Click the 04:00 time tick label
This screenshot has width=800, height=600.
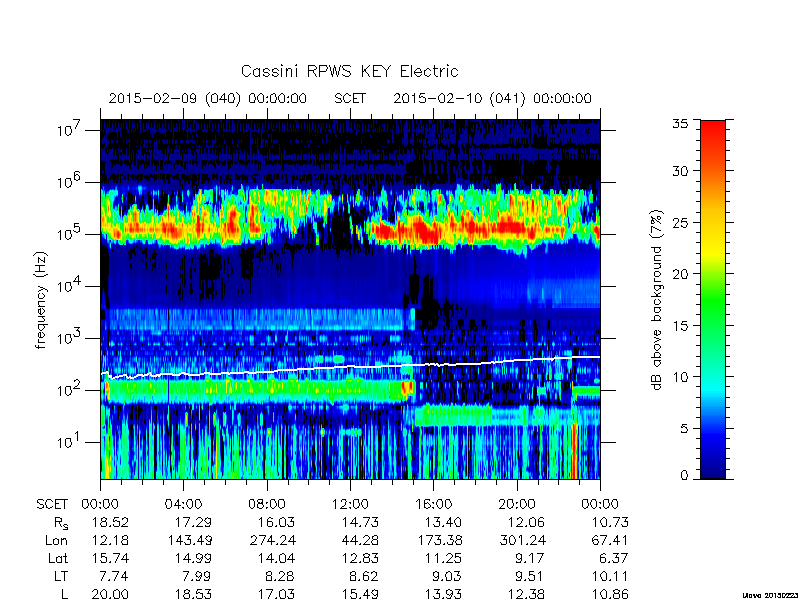(x=183, y=504)
